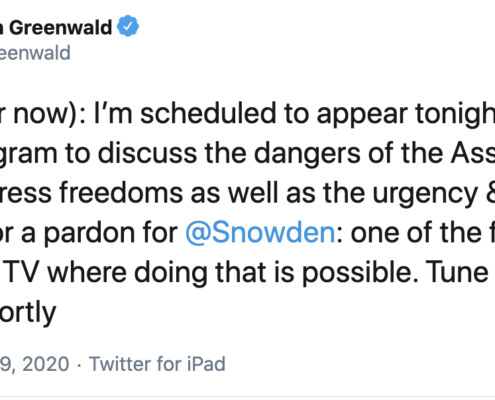
Task: Click the blue verified badge icon
Action: (x=128, y=26)
